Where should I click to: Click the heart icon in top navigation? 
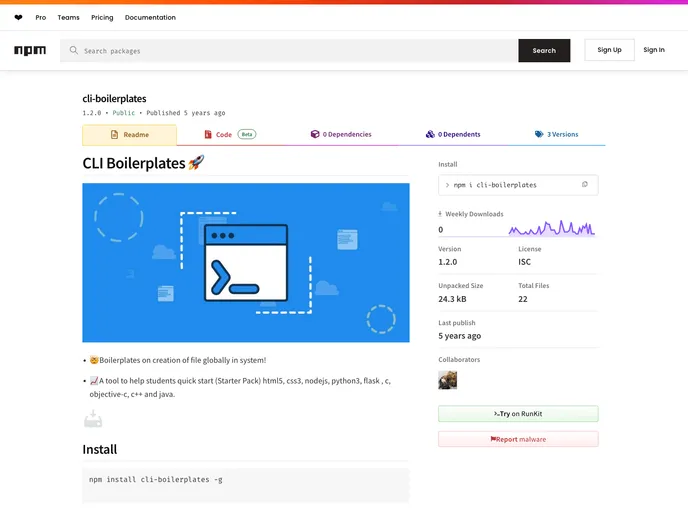(18, 18)
